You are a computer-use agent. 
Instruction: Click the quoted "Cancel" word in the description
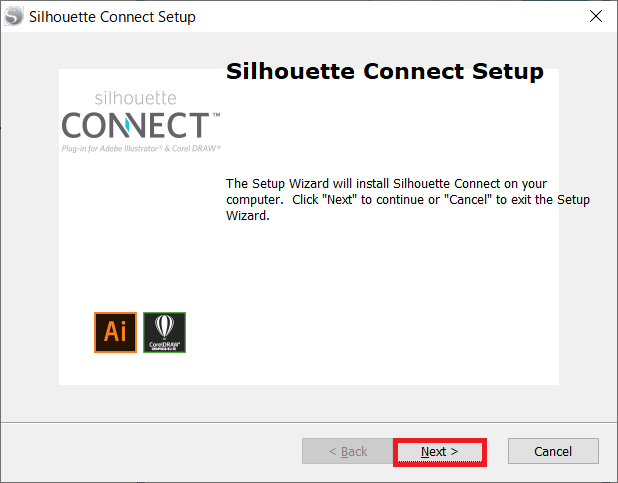click(x=468, y=200)
